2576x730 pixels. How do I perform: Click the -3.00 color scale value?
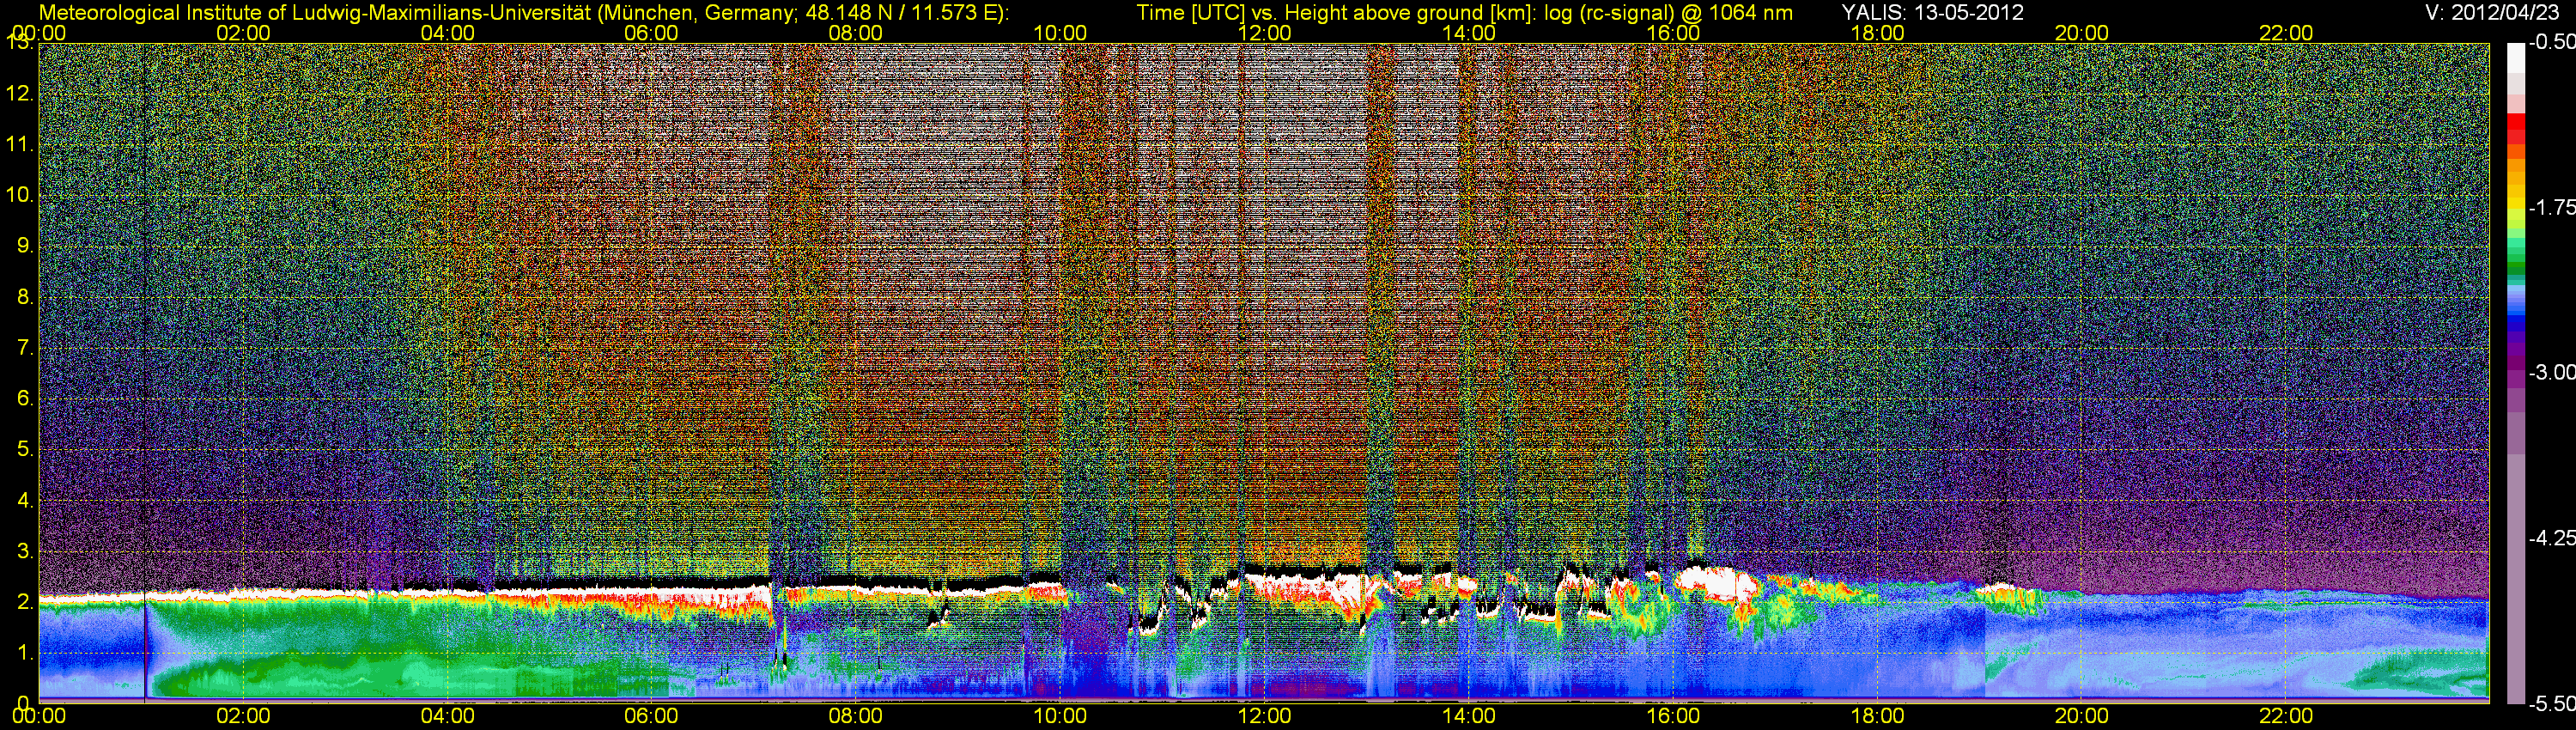coord(2551,373)
